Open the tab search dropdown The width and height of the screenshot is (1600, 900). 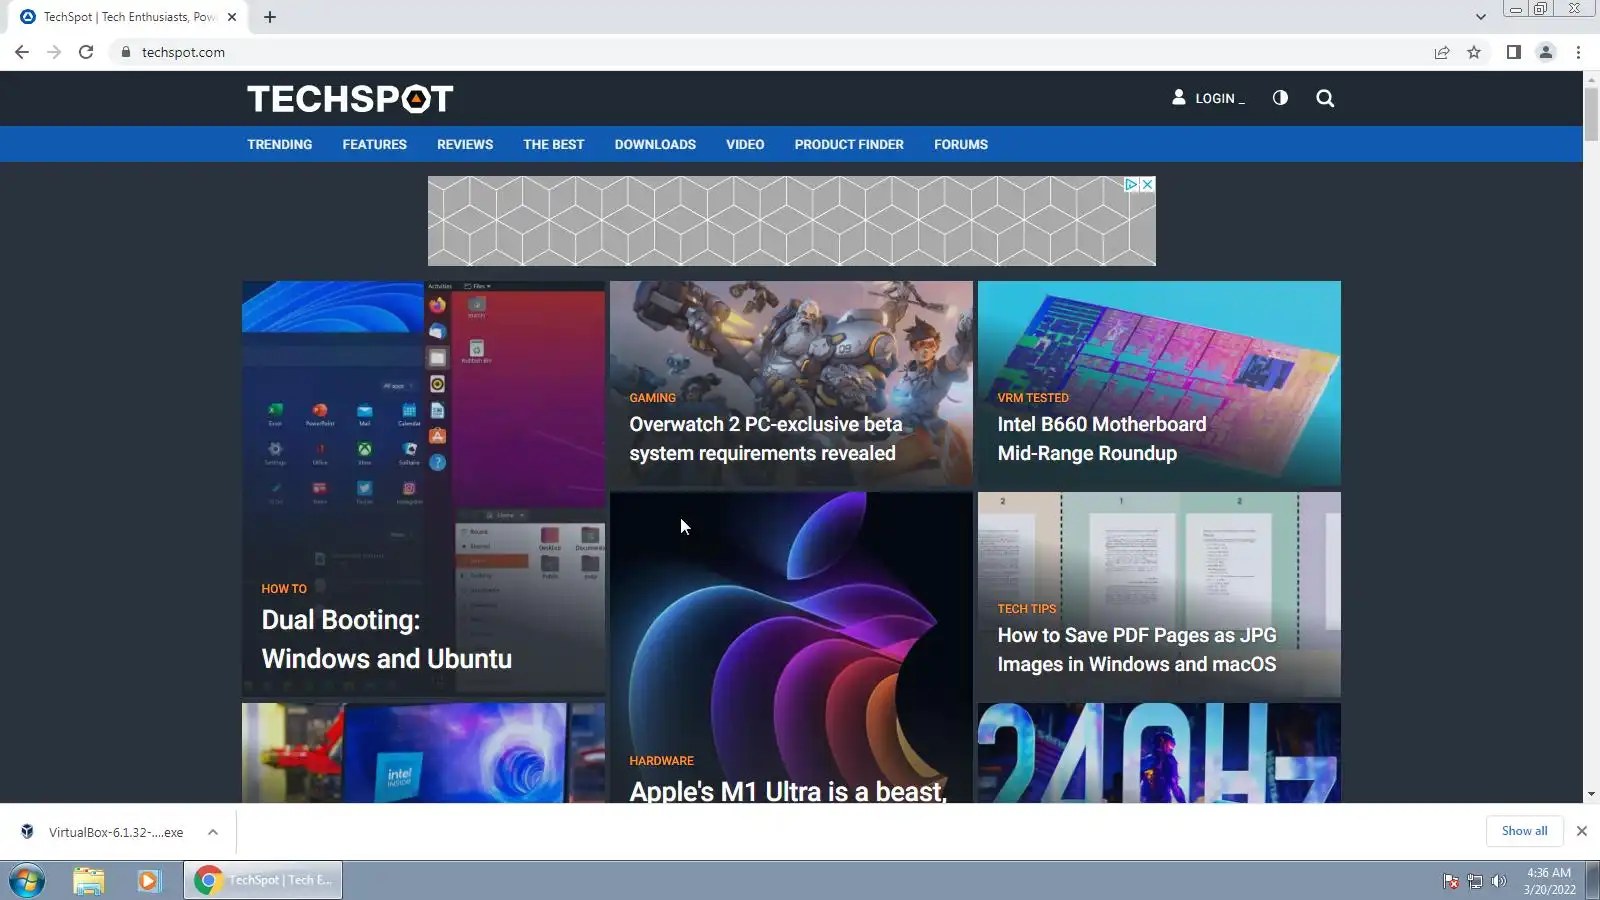1480,17
